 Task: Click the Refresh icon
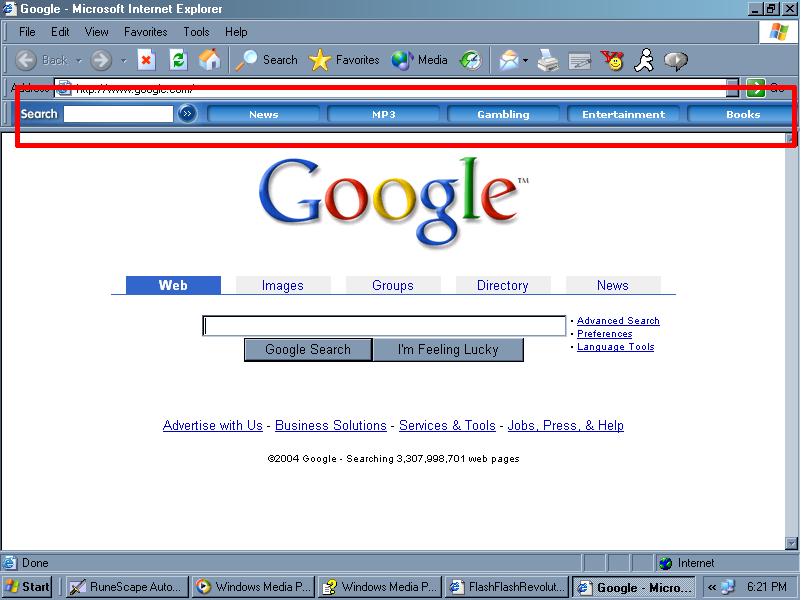pyautogui.click(x=178, y=60)
